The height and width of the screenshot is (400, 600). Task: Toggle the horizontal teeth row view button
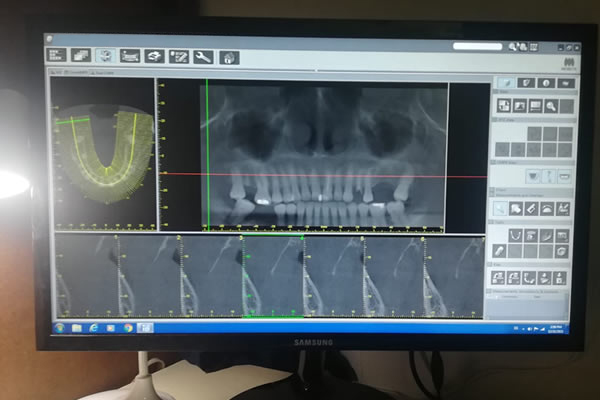click(x=564, y=177)
